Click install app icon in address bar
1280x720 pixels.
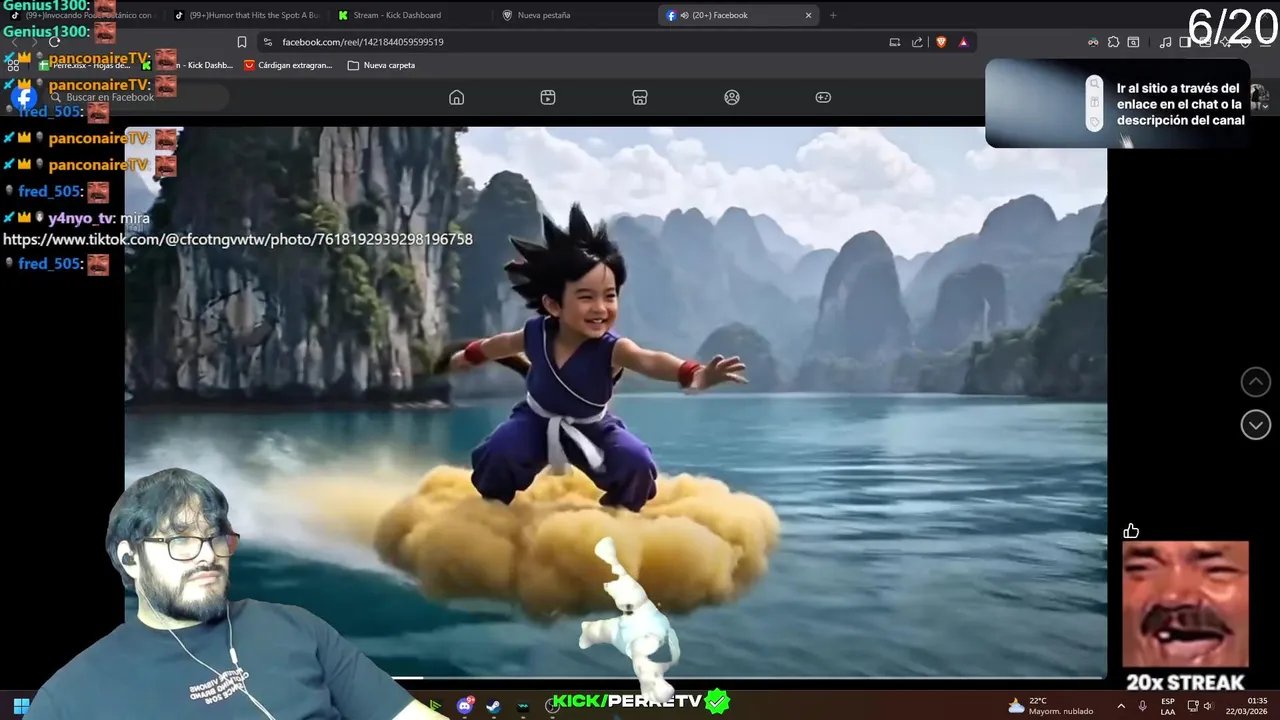[x=894, y=42]
